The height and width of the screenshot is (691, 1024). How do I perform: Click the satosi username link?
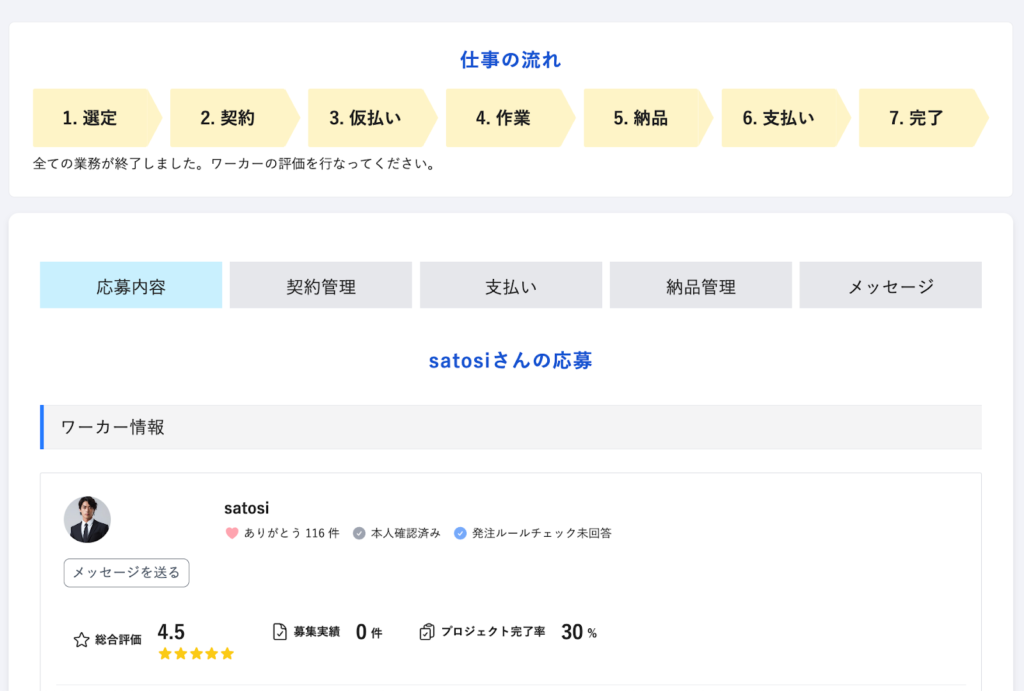[x=247, y=509]
